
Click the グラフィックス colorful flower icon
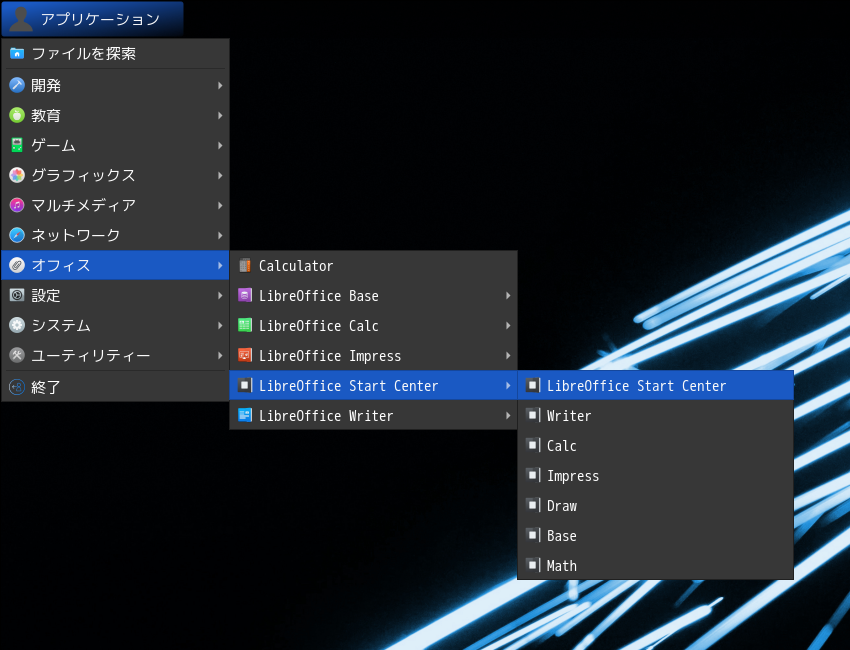(17, 175)
